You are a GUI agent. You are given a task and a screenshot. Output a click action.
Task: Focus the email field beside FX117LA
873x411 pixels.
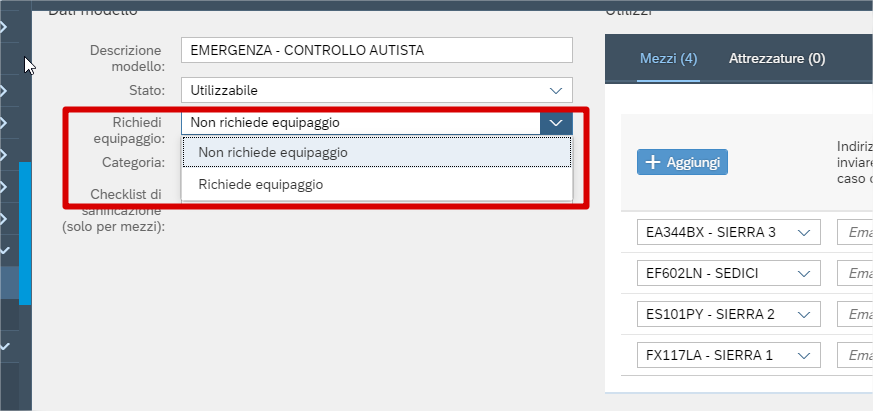click(x=854, y=355)
